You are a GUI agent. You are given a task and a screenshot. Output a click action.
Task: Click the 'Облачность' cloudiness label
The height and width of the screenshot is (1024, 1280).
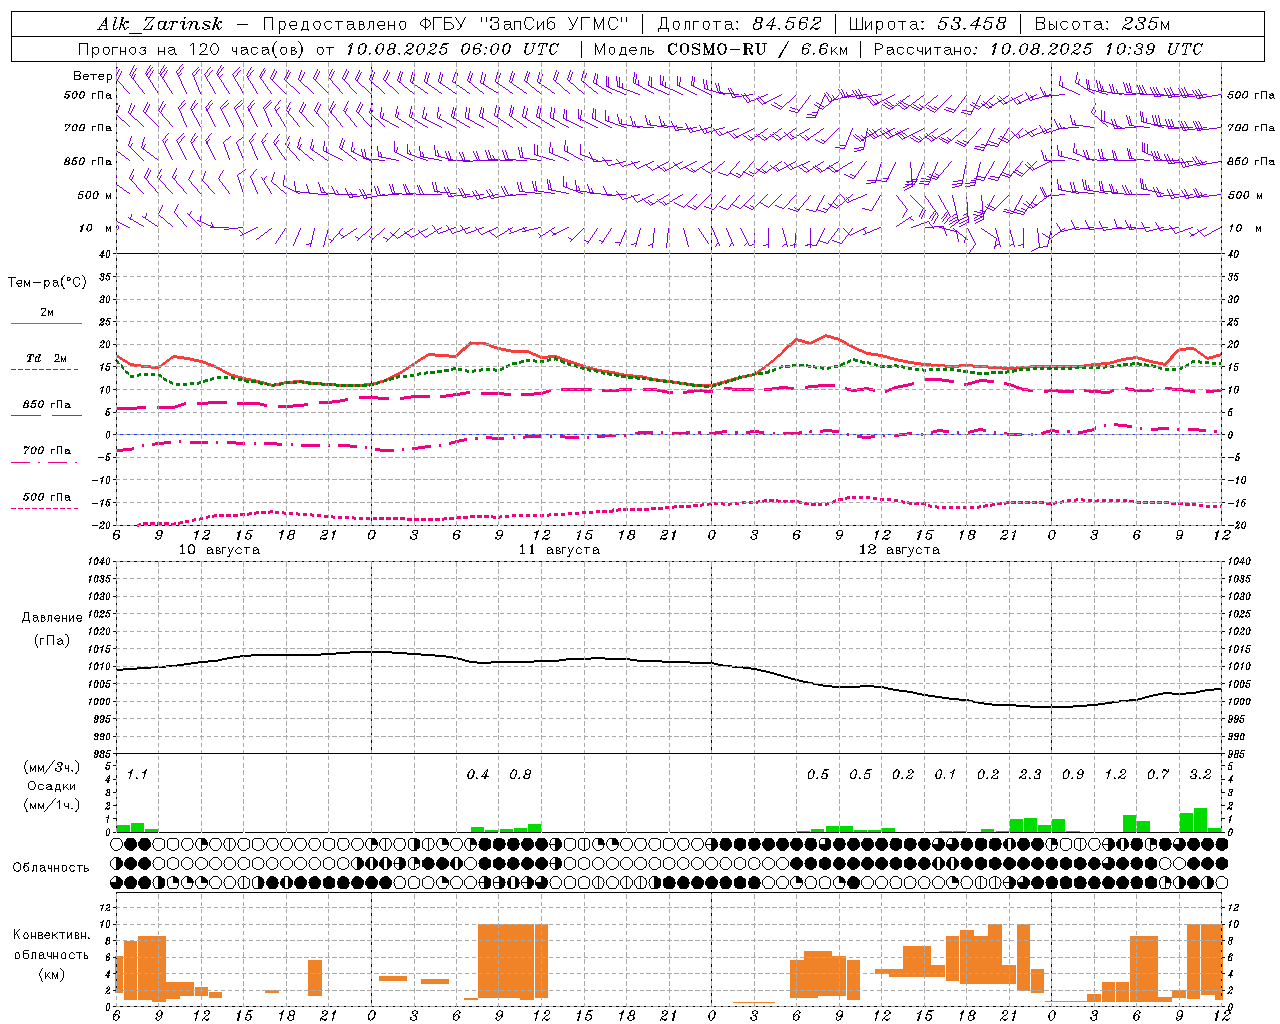[51, 867]
